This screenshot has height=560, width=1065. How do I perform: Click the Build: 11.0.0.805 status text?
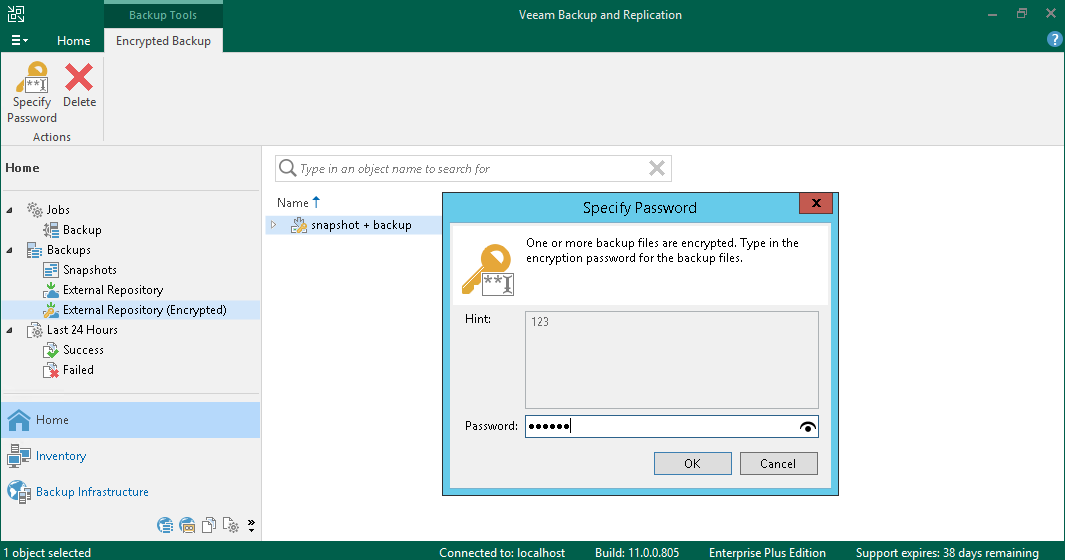[x=637, y=553]
